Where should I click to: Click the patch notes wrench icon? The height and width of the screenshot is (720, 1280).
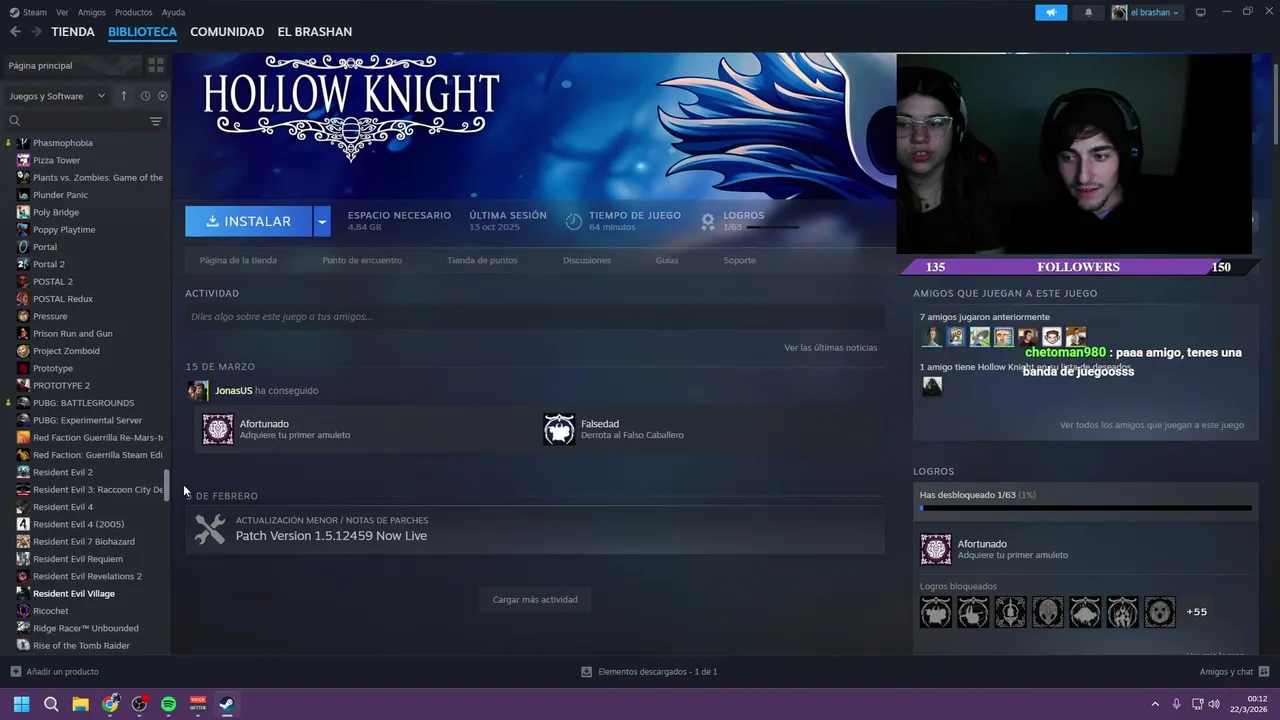[x=210, y=528]
